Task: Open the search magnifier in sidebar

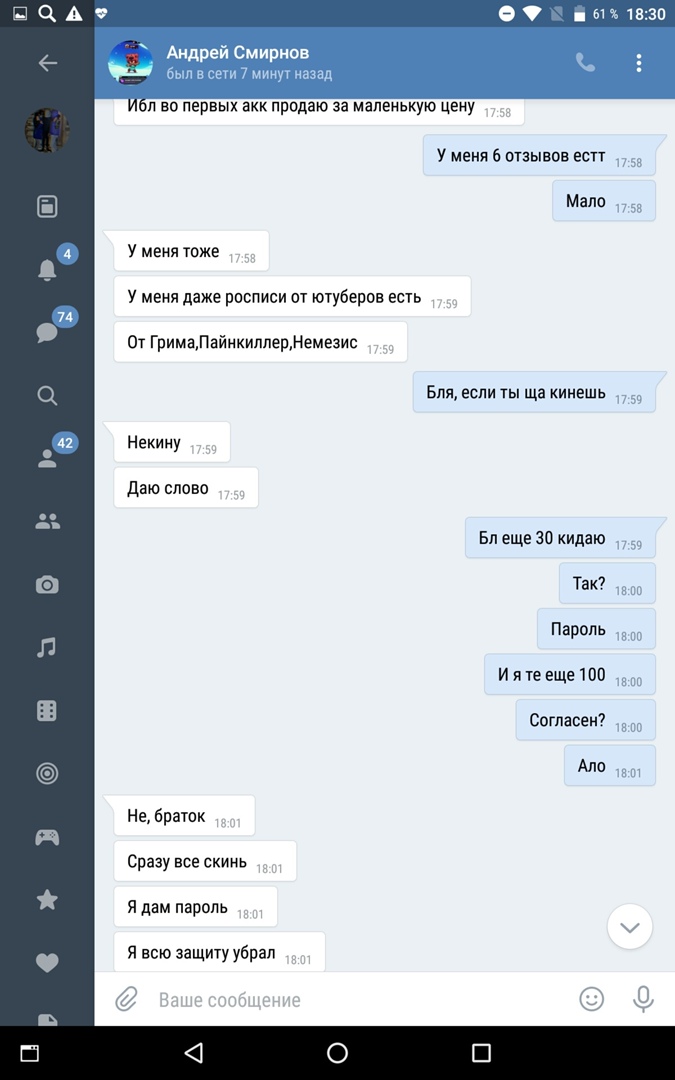Action: pyautogui.click(x=47, y=395)
